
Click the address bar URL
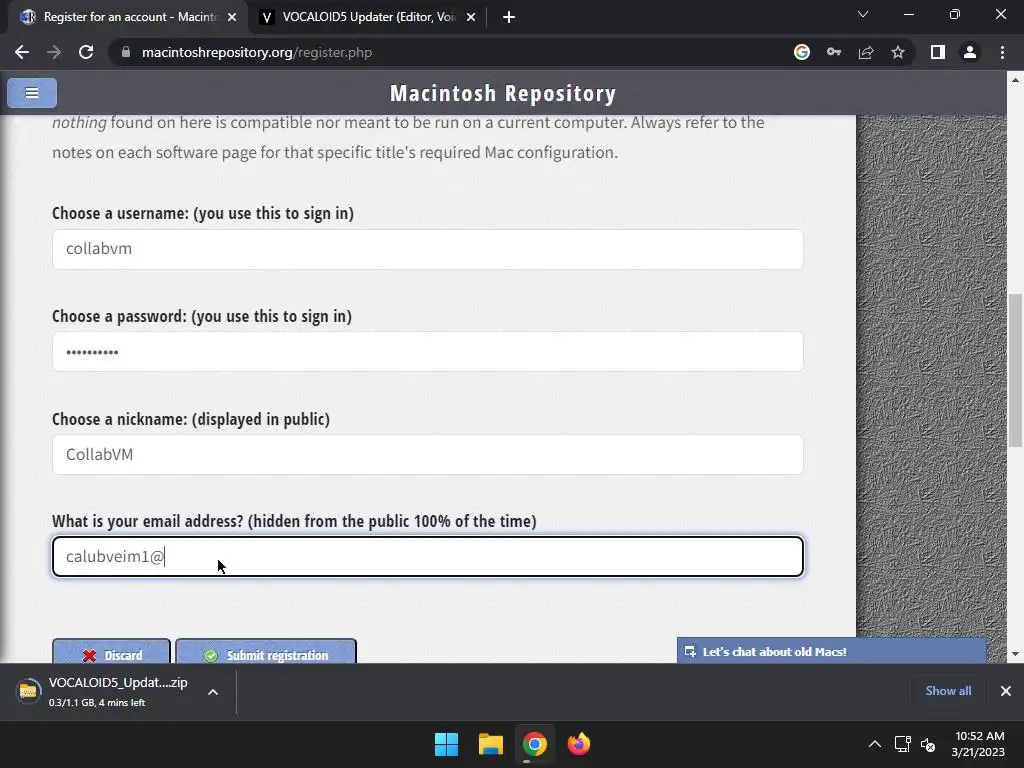click(x=257, y=52)
